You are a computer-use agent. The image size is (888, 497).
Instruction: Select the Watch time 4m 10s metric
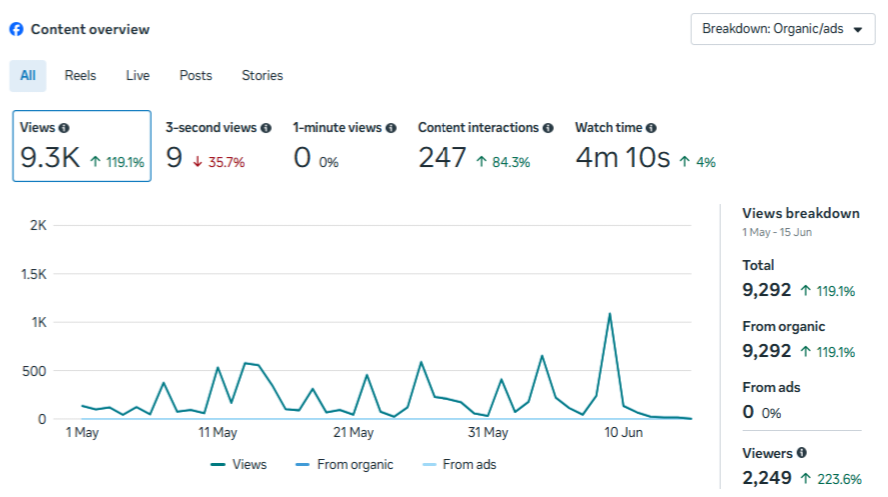click(646, 146)
